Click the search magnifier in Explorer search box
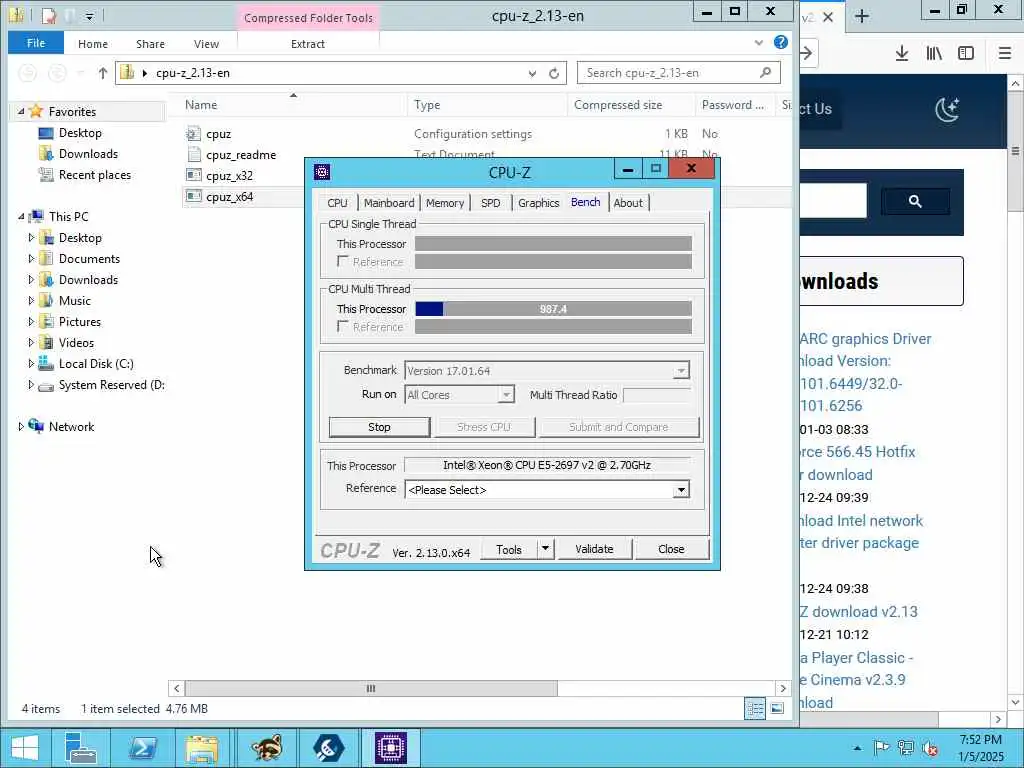Image resolution: width=1024 pixels, height=768 pixels. coord(765,72)
